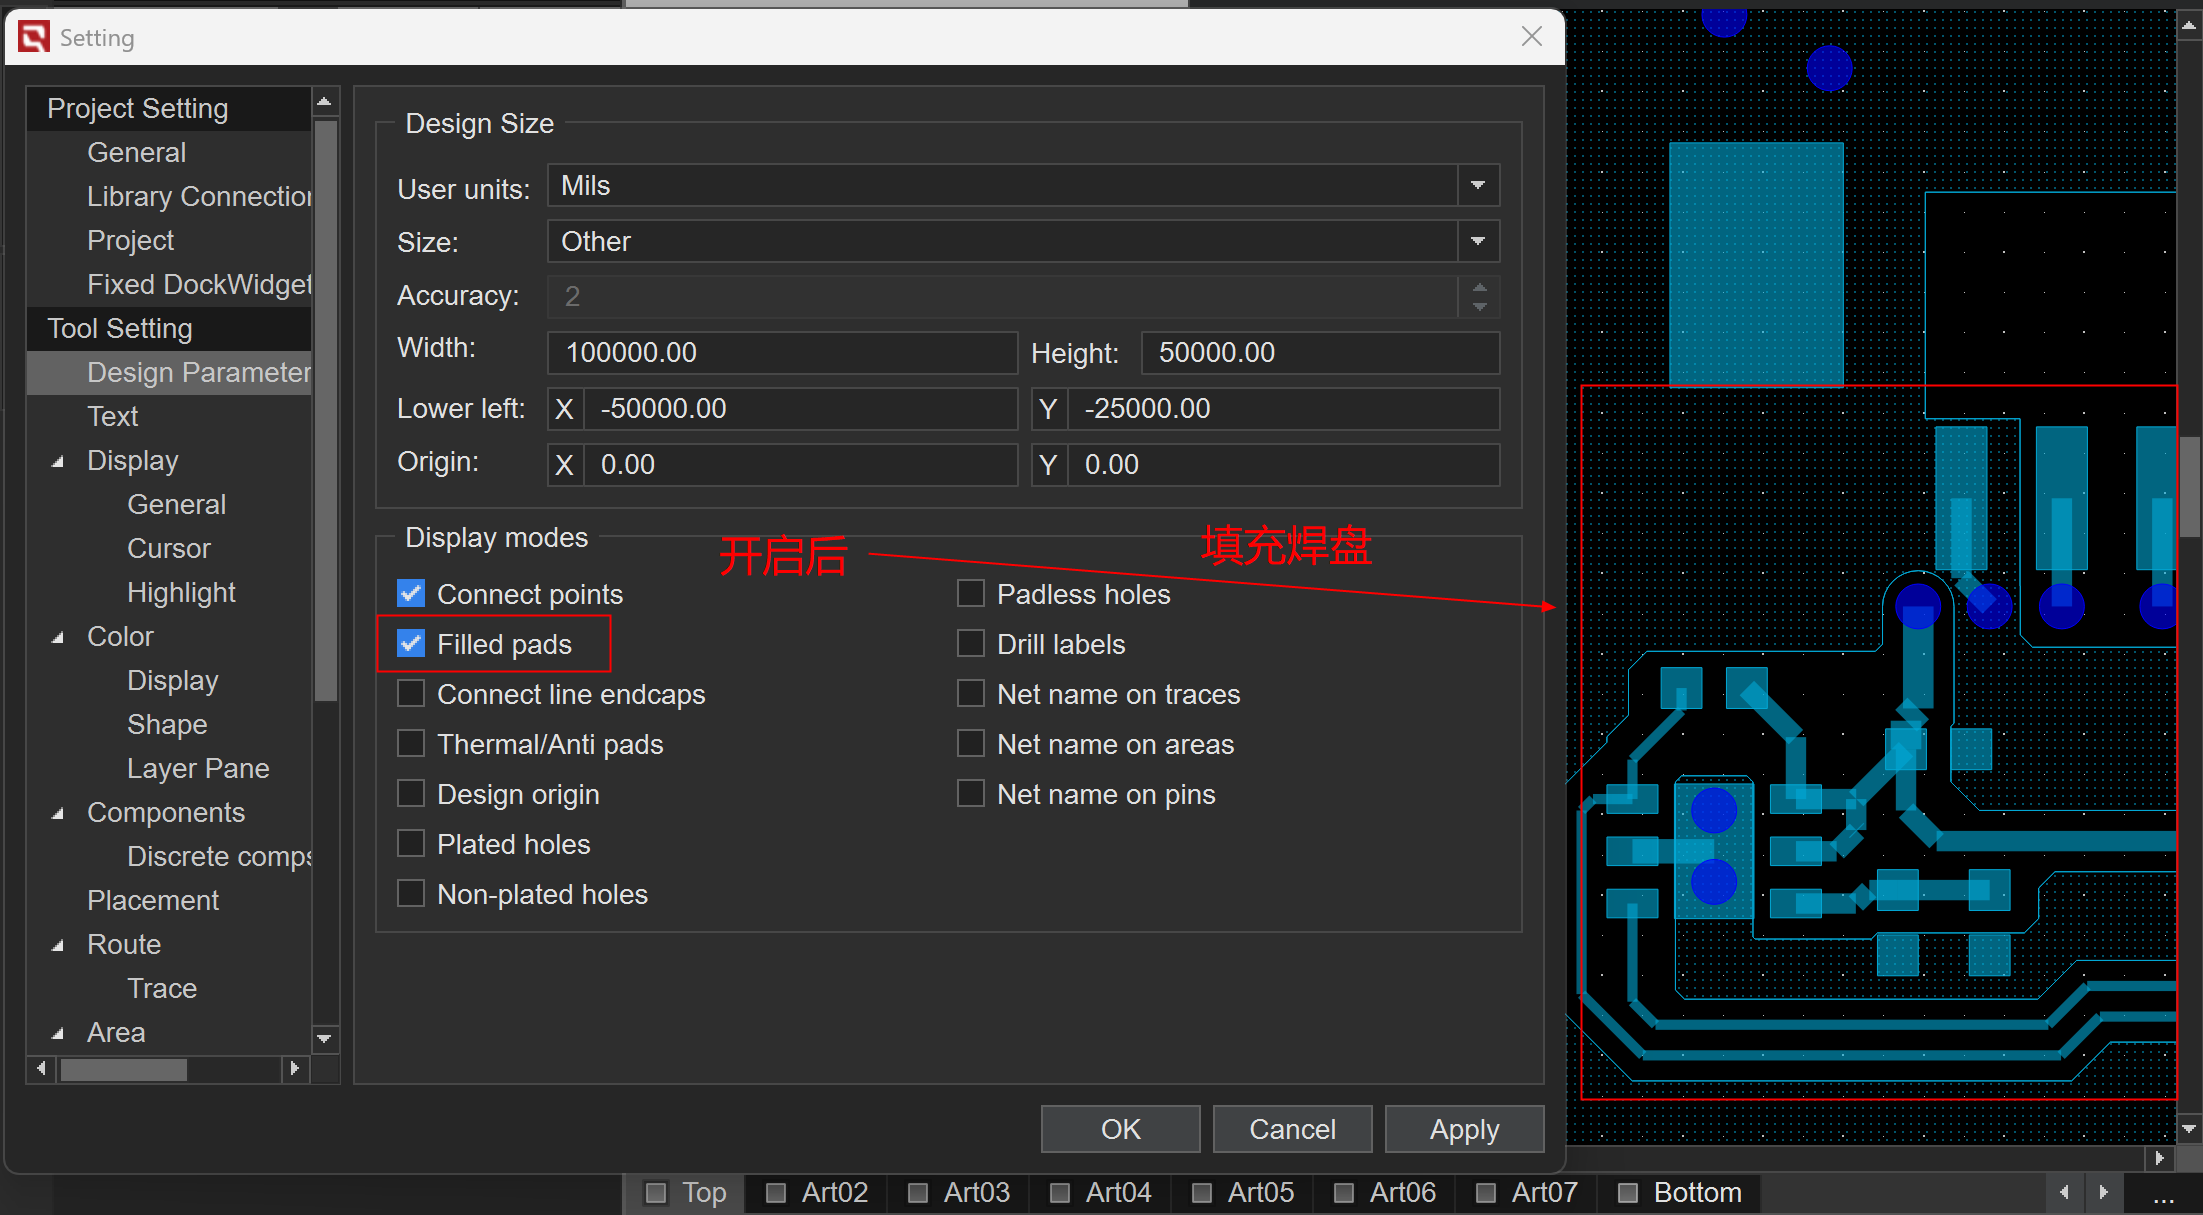
Task: Click the Width input field
Action: point(781,353)
